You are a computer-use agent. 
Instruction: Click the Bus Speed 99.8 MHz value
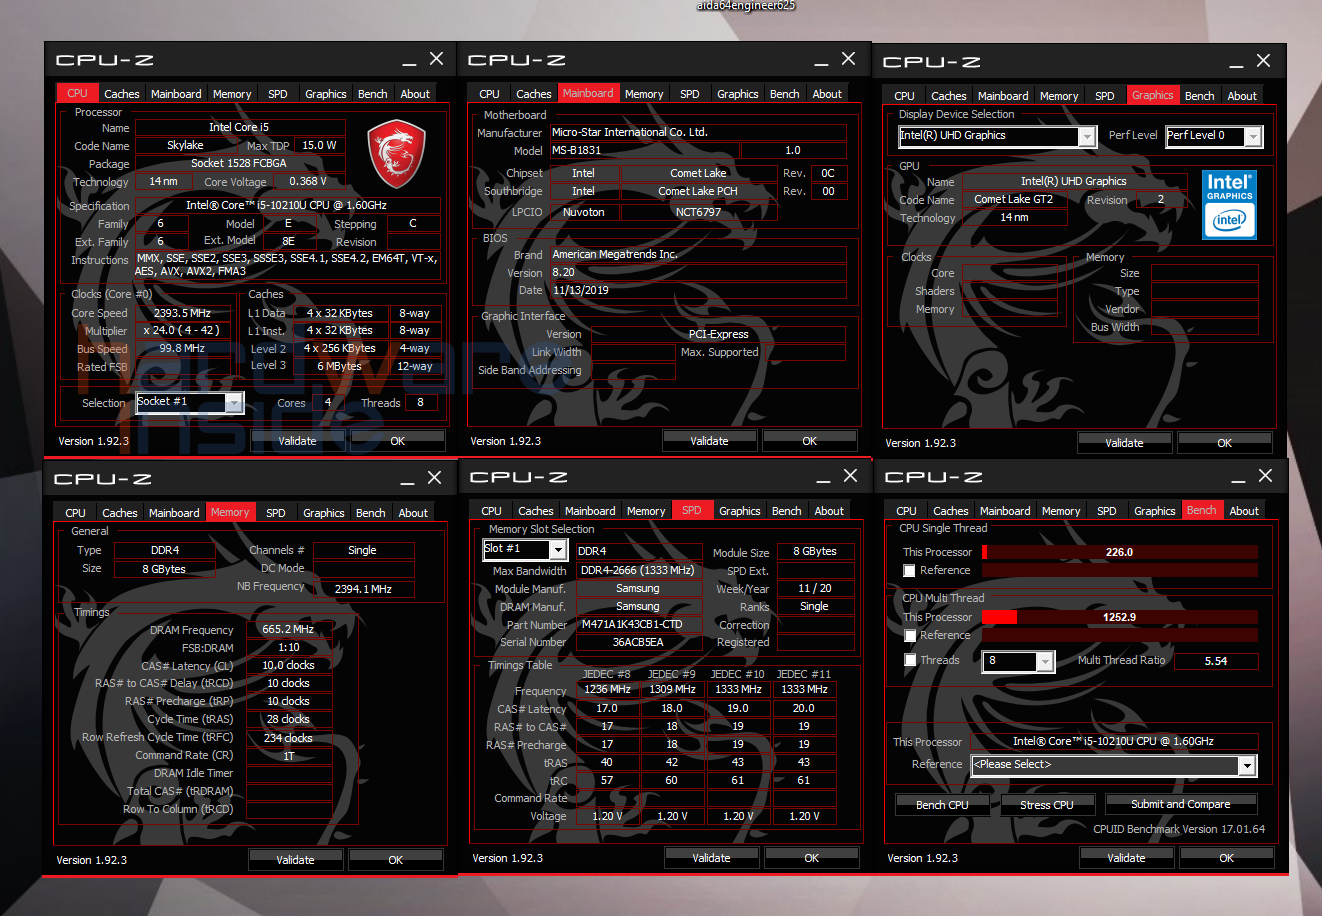click(x=182, y=349)
